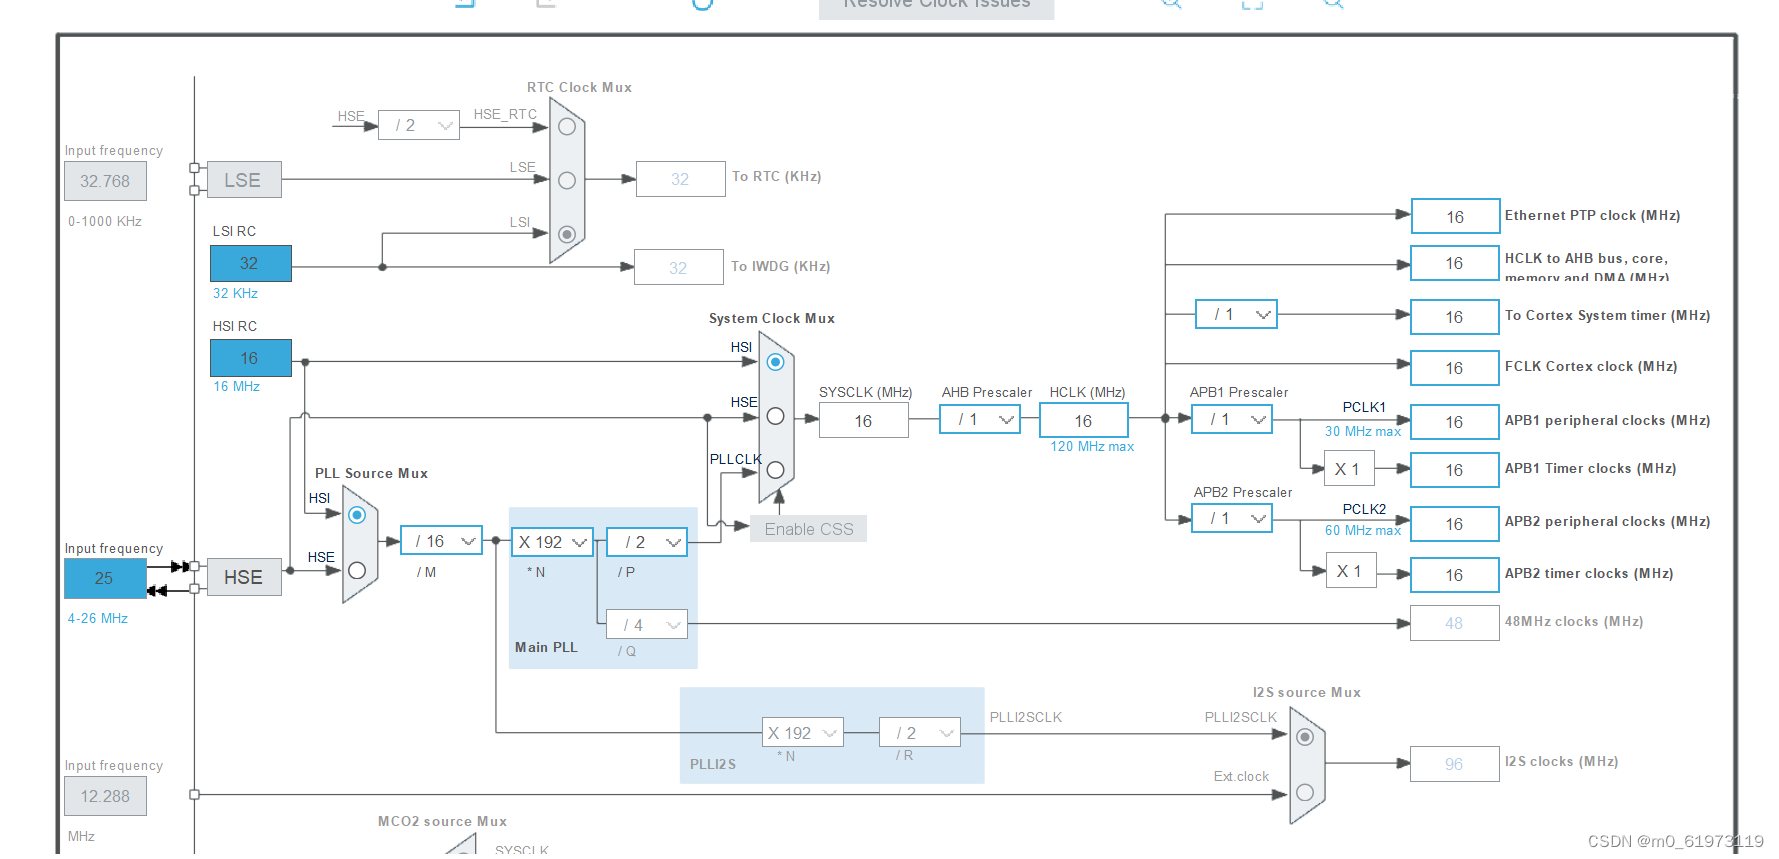Select HSE in PLL Source Mux
This screenshot has width=1779, height=859.
pos(357,570)
